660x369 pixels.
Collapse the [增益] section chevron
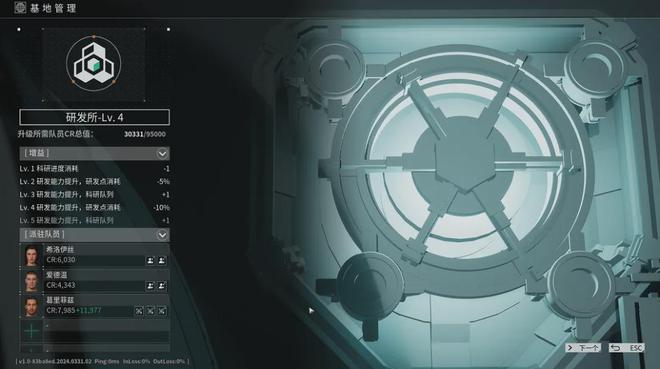tap(162, 154)
